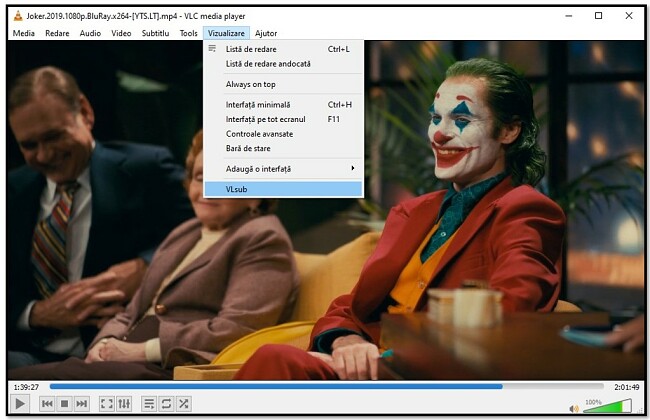This screenshot has width=650, height=420.
Task: Toggle Listă de redare andocată
Action: click(x=284, y=64)
